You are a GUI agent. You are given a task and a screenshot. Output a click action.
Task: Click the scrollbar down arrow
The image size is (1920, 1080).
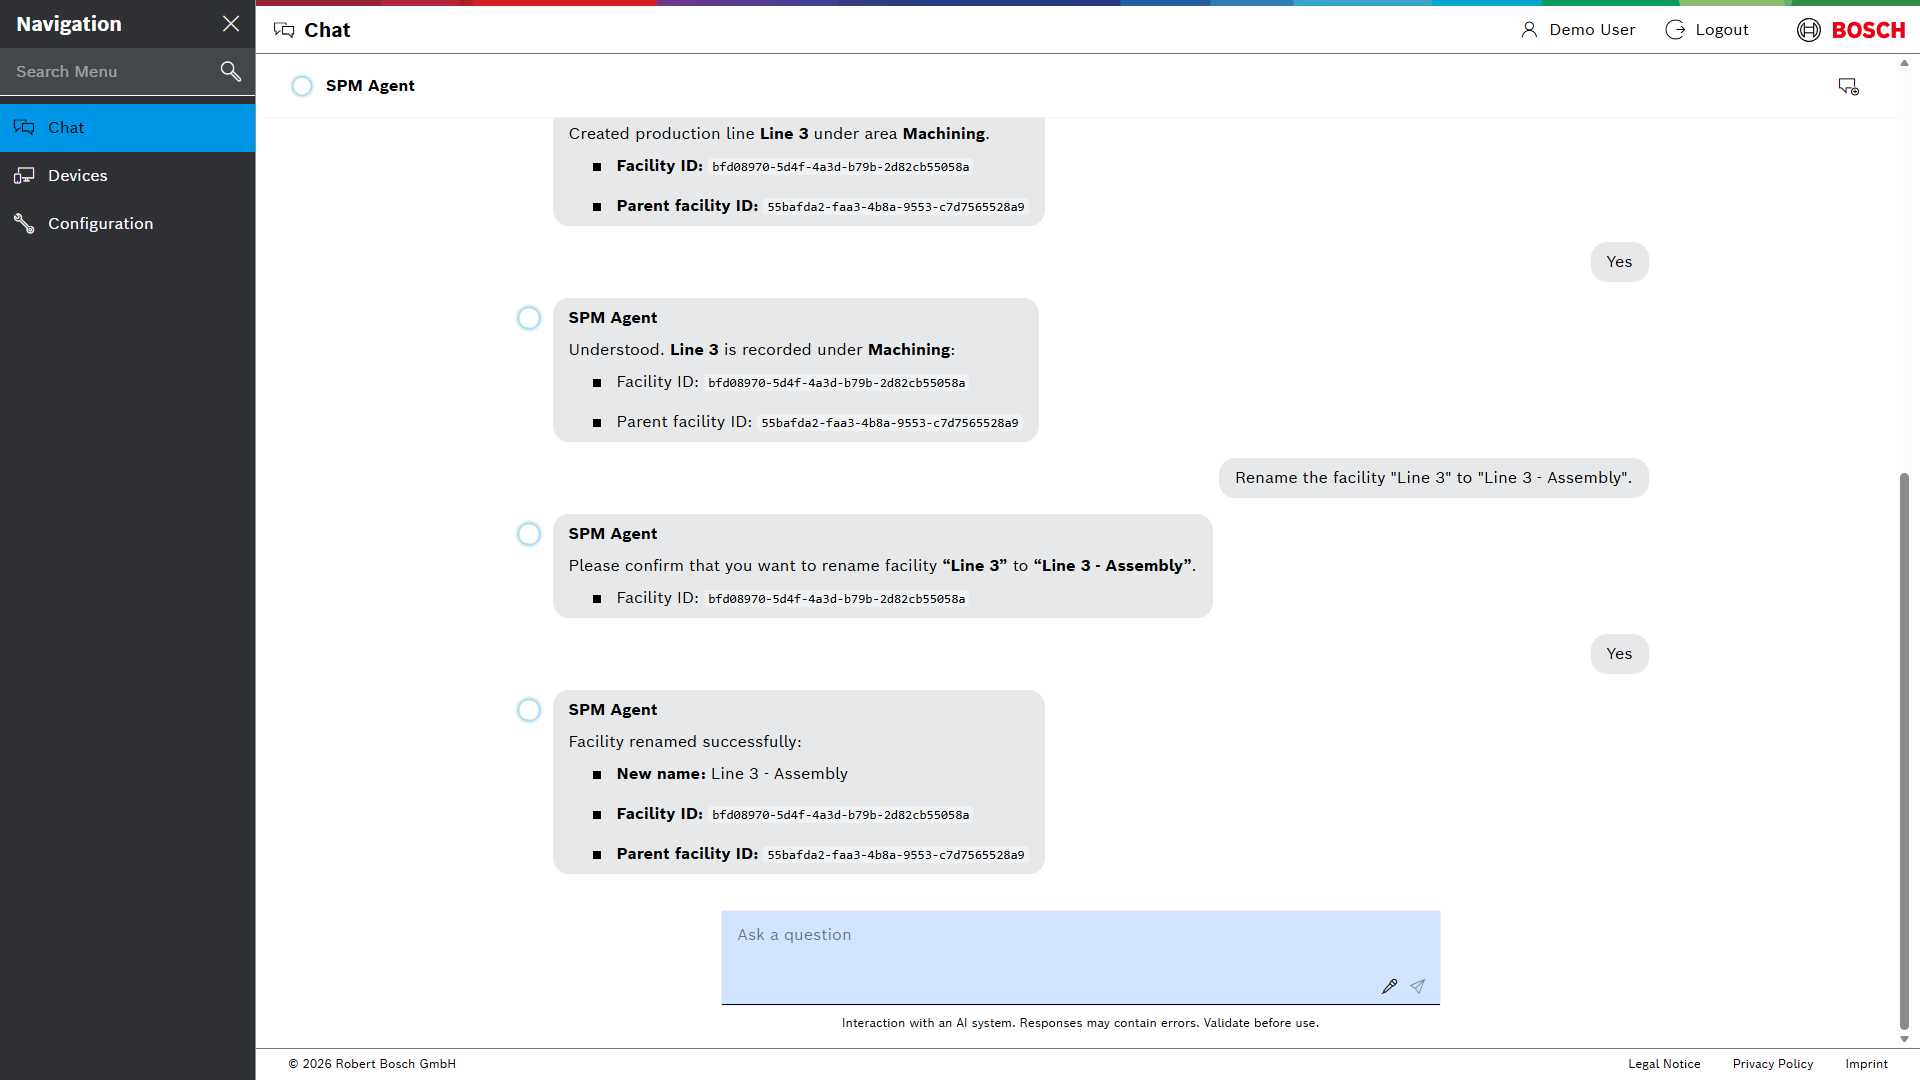click(x=1904, y=1039)
